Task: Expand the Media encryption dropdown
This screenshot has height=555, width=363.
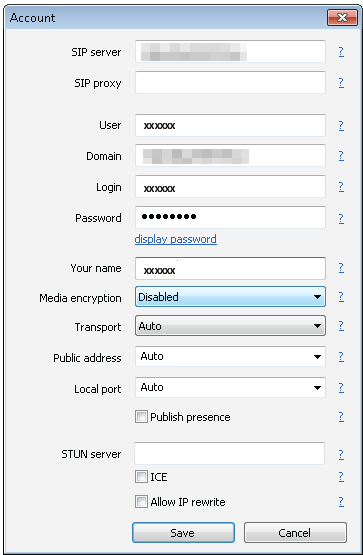Action: [x=230, y=297]
